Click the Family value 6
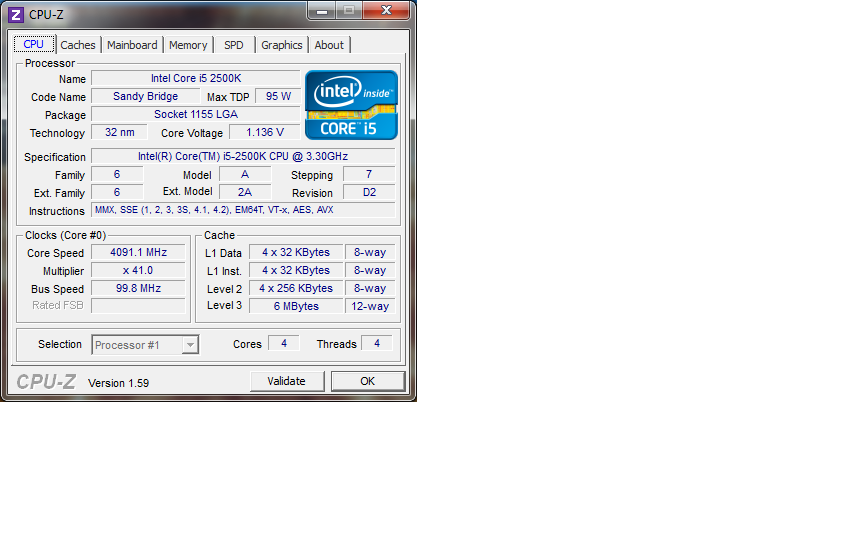Viewport: 864px width, 540px height. 117,174
